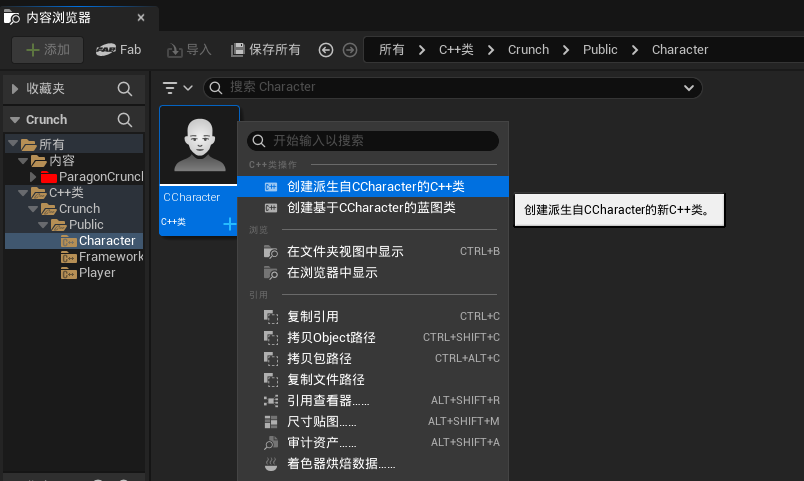The width and height of the screenshot is (804, 481).
Task: Select Character in the breadcrumb path
Action: coord(680,50)
